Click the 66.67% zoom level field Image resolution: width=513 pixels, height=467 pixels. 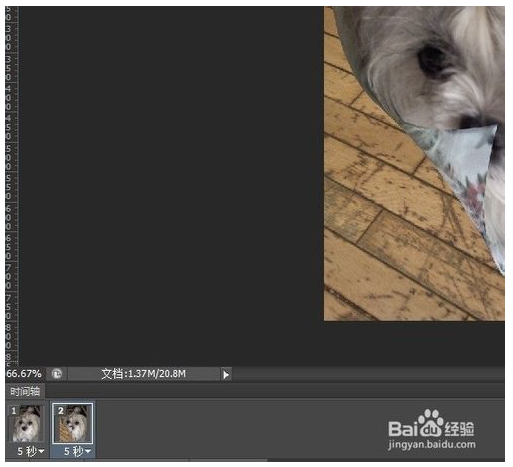24,374
